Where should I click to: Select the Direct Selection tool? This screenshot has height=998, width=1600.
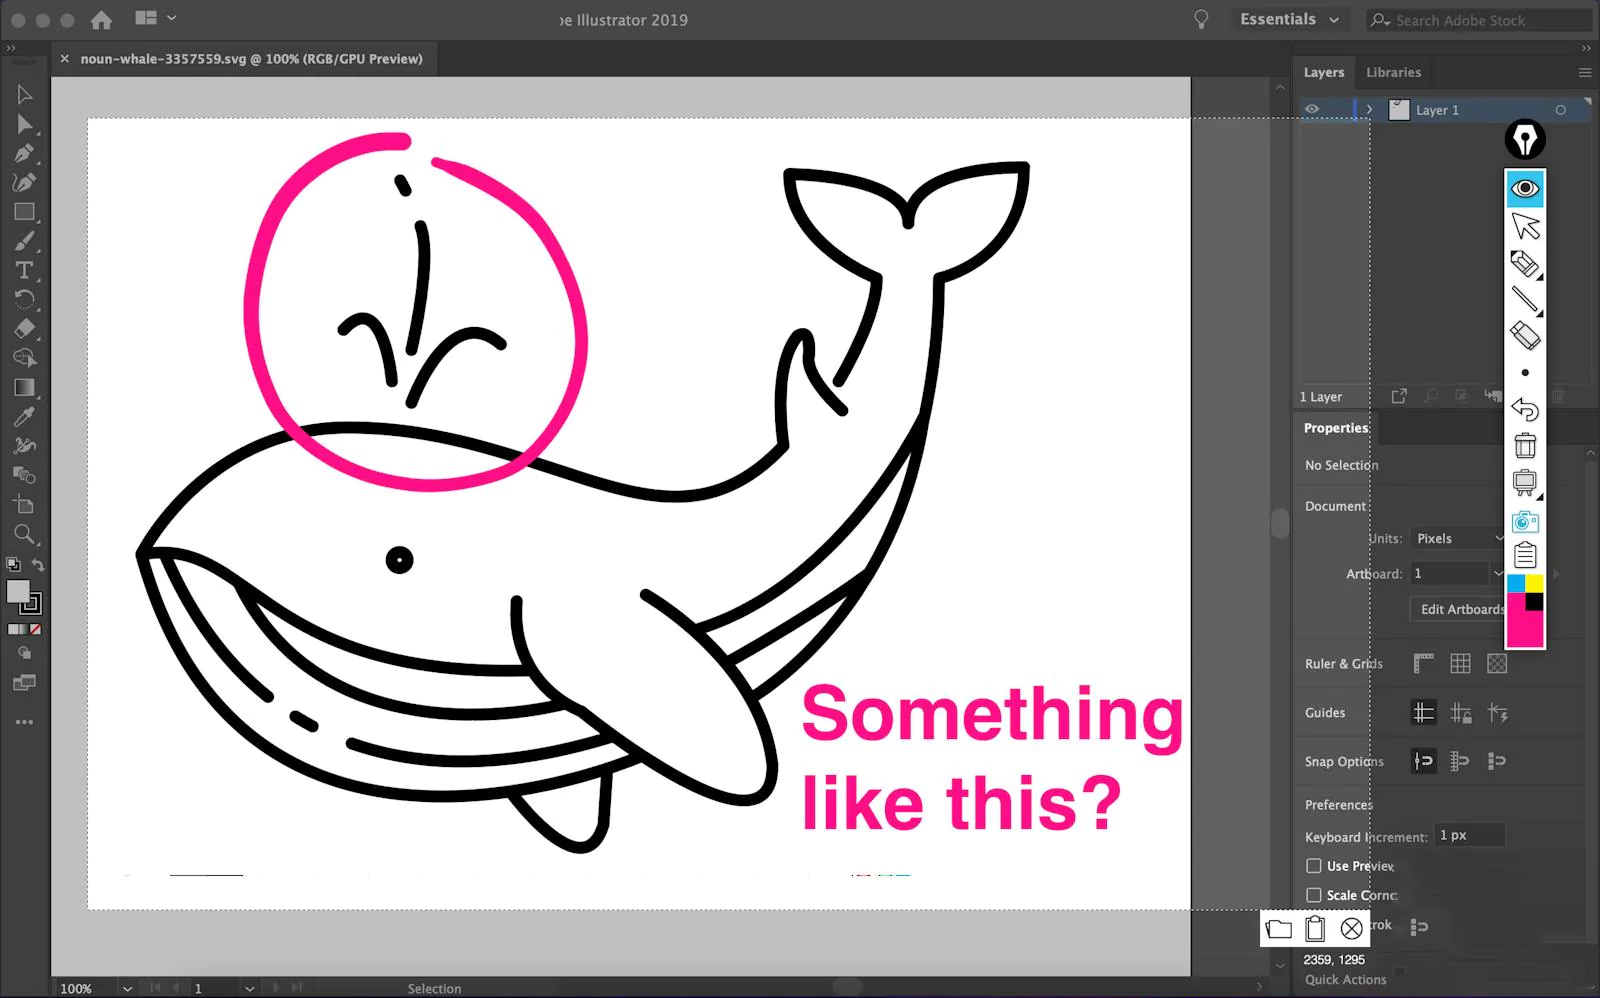[25, 124]
